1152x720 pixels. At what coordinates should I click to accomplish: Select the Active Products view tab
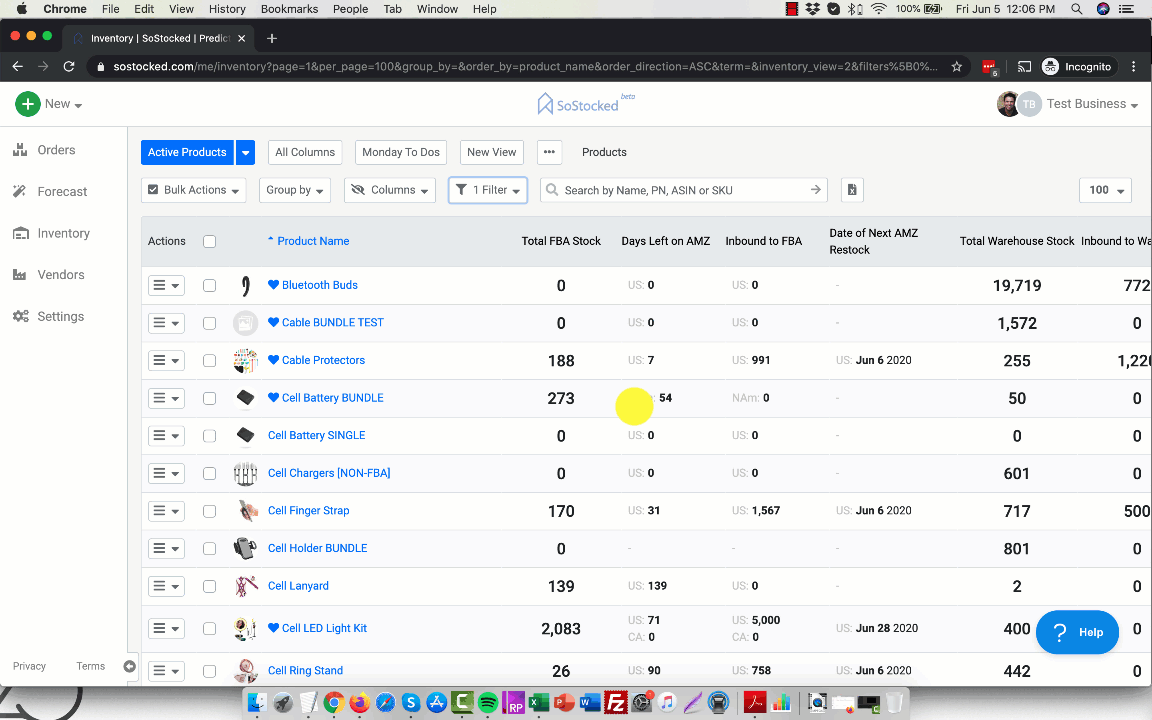tap(187, 152)
